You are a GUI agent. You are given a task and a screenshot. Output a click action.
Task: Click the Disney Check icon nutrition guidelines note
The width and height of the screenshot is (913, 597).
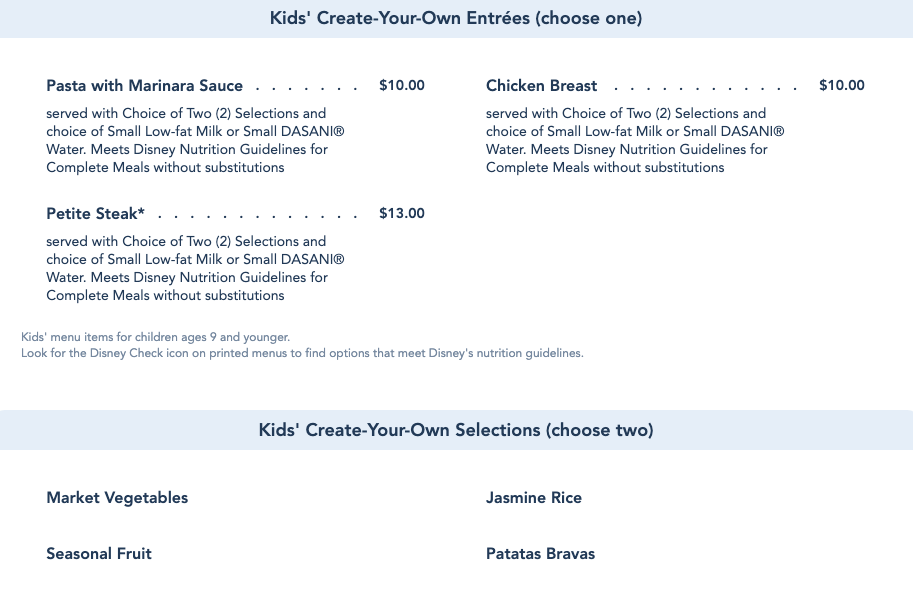(301, 353)
